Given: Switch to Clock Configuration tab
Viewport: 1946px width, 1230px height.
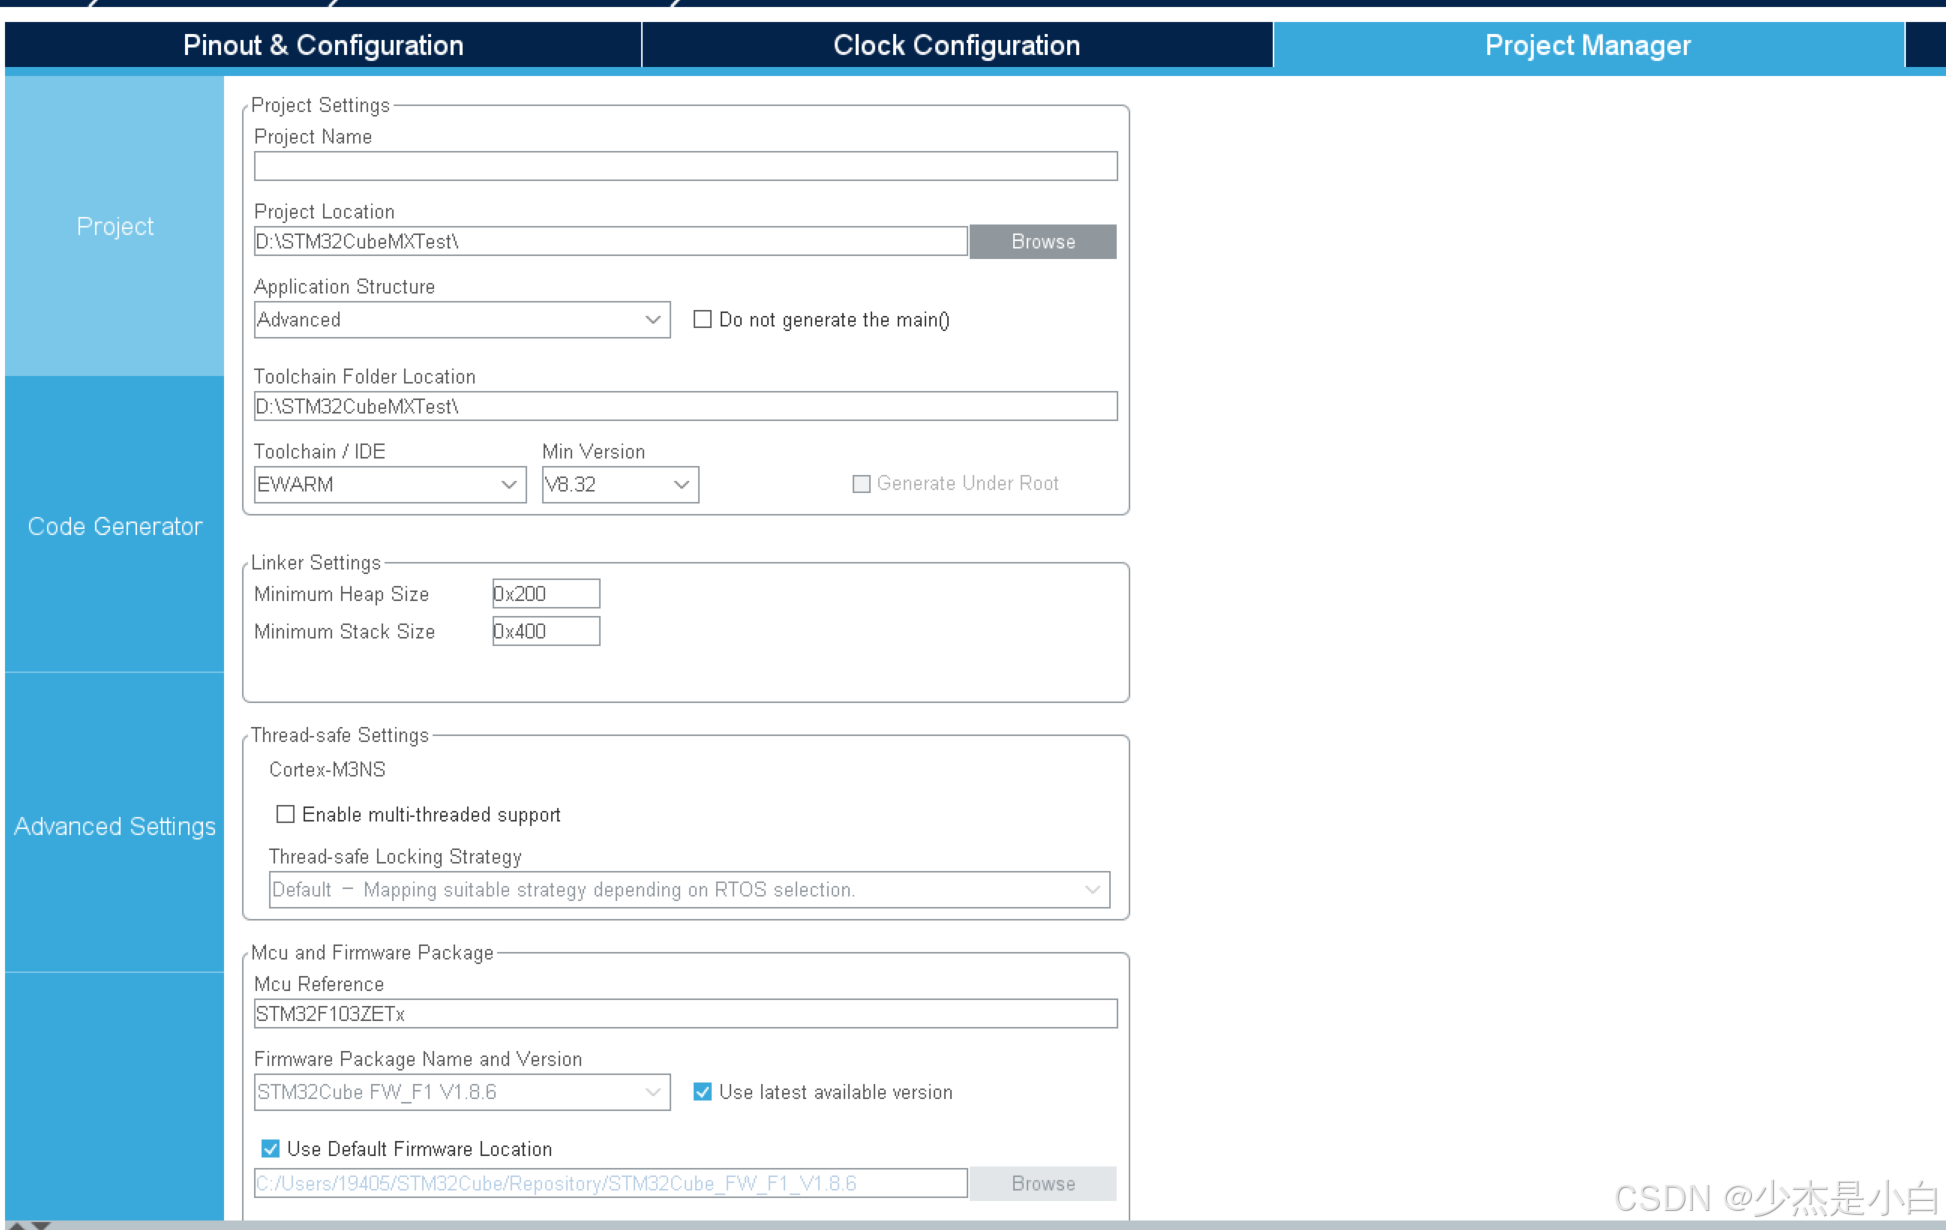Looking at the screenshot, I should [x=956, y=45].
